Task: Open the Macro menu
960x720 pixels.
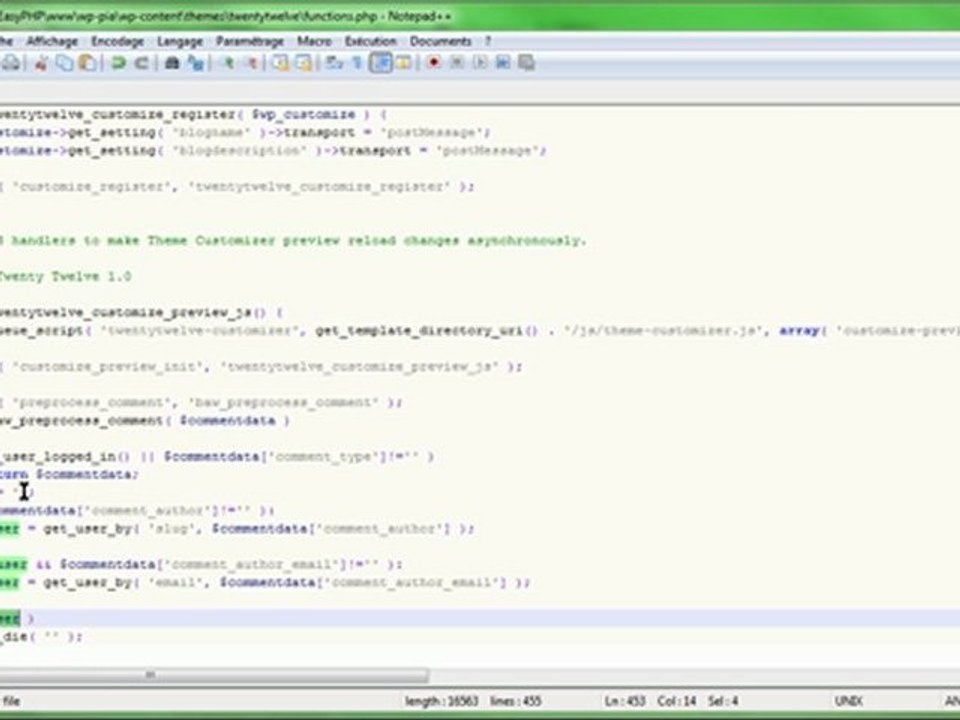Action: pyautogui.click(x=314, y=41)
